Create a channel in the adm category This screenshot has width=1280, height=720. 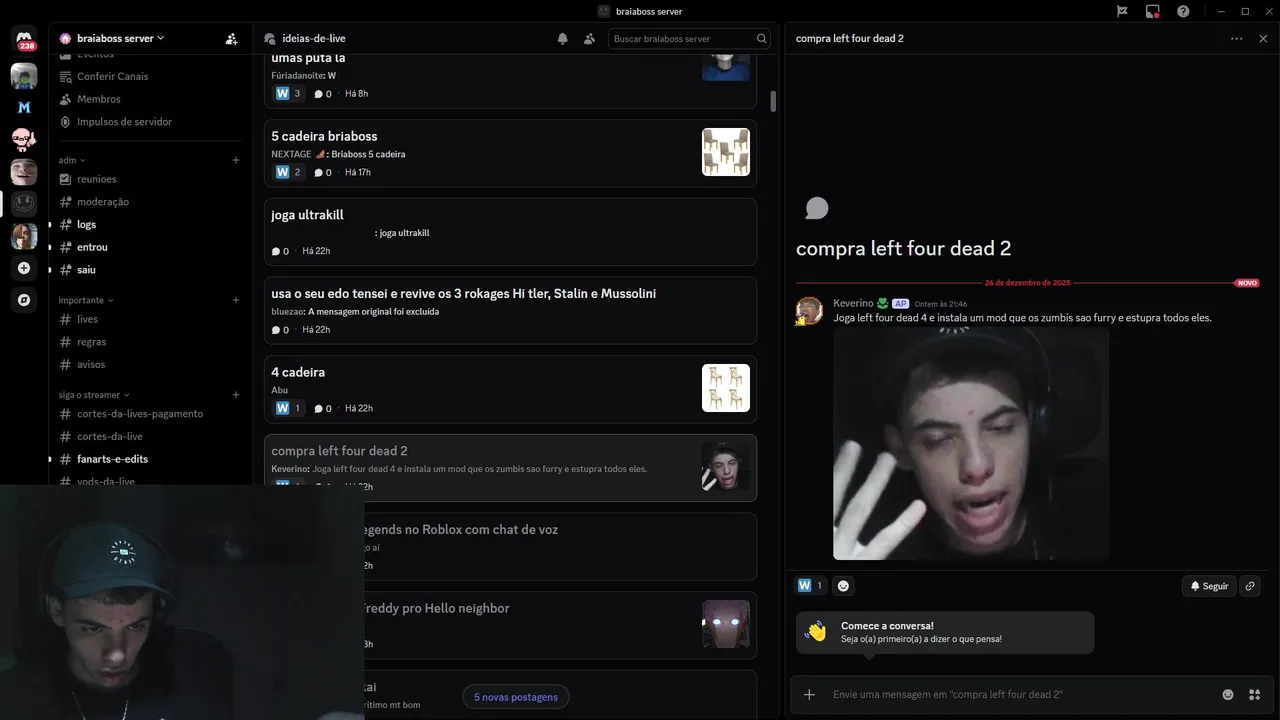click(236, 160)
